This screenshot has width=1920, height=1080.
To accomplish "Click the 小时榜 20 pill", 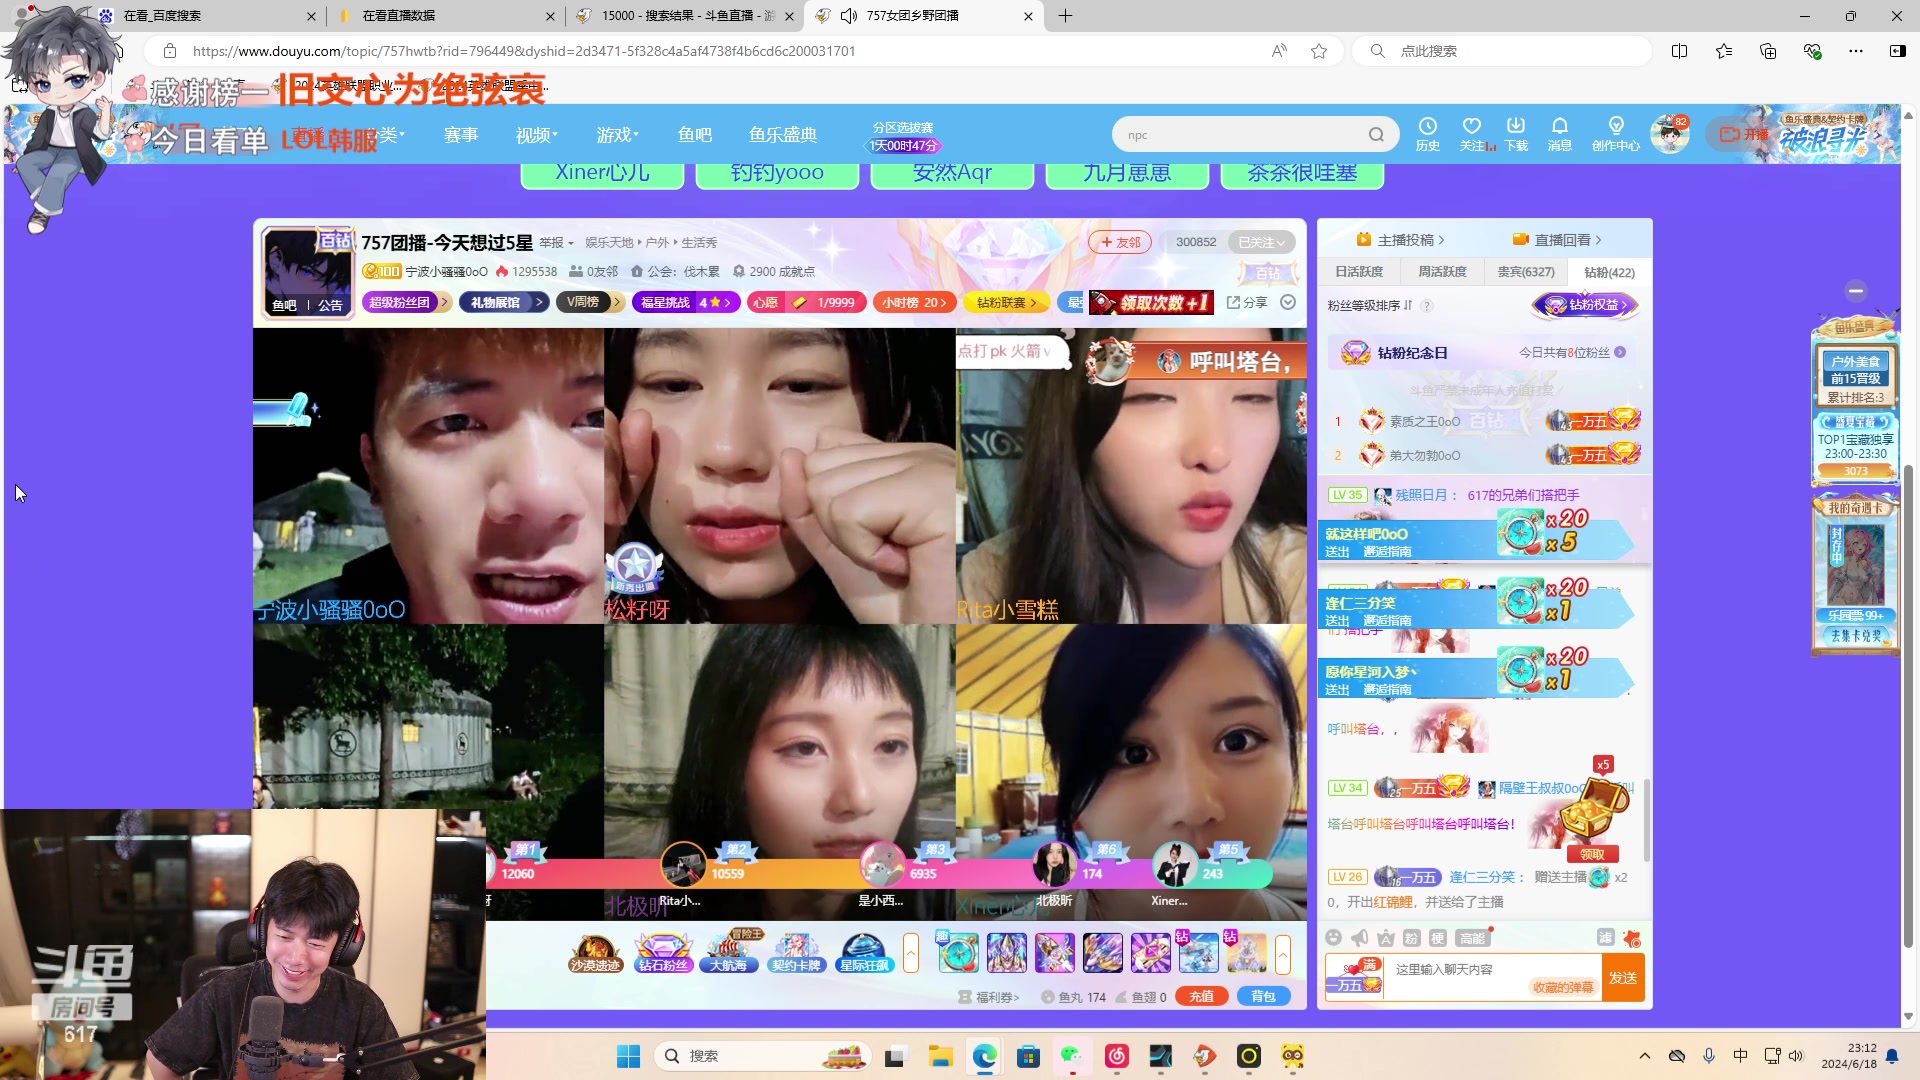I will click(915, 302).
